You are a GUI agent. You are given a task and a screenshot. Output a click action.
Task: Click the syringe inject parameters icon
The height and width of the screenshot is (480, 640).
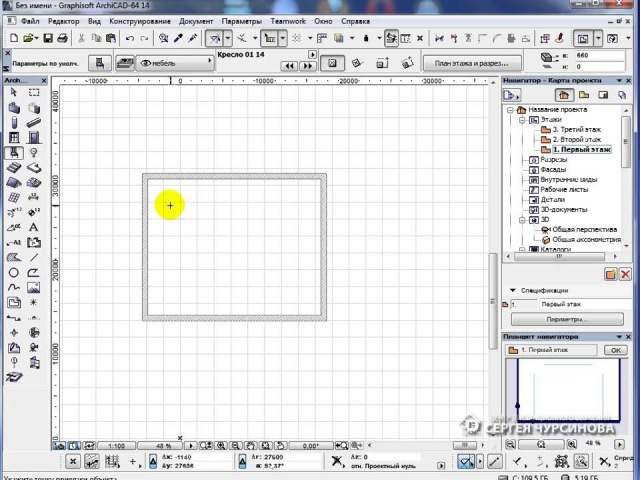coord(193,38)
